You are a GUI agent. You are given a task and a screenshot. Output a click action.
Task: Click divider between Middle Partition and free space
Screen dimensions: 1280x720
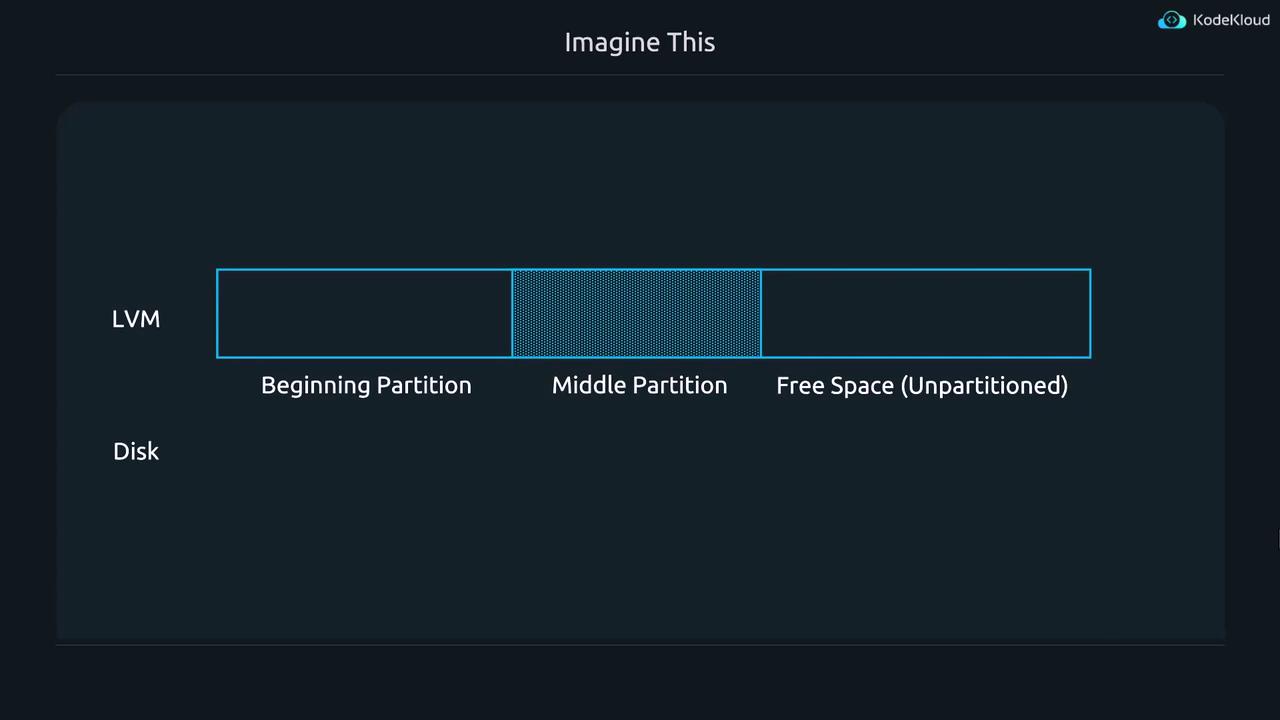(x=761, y=313)
